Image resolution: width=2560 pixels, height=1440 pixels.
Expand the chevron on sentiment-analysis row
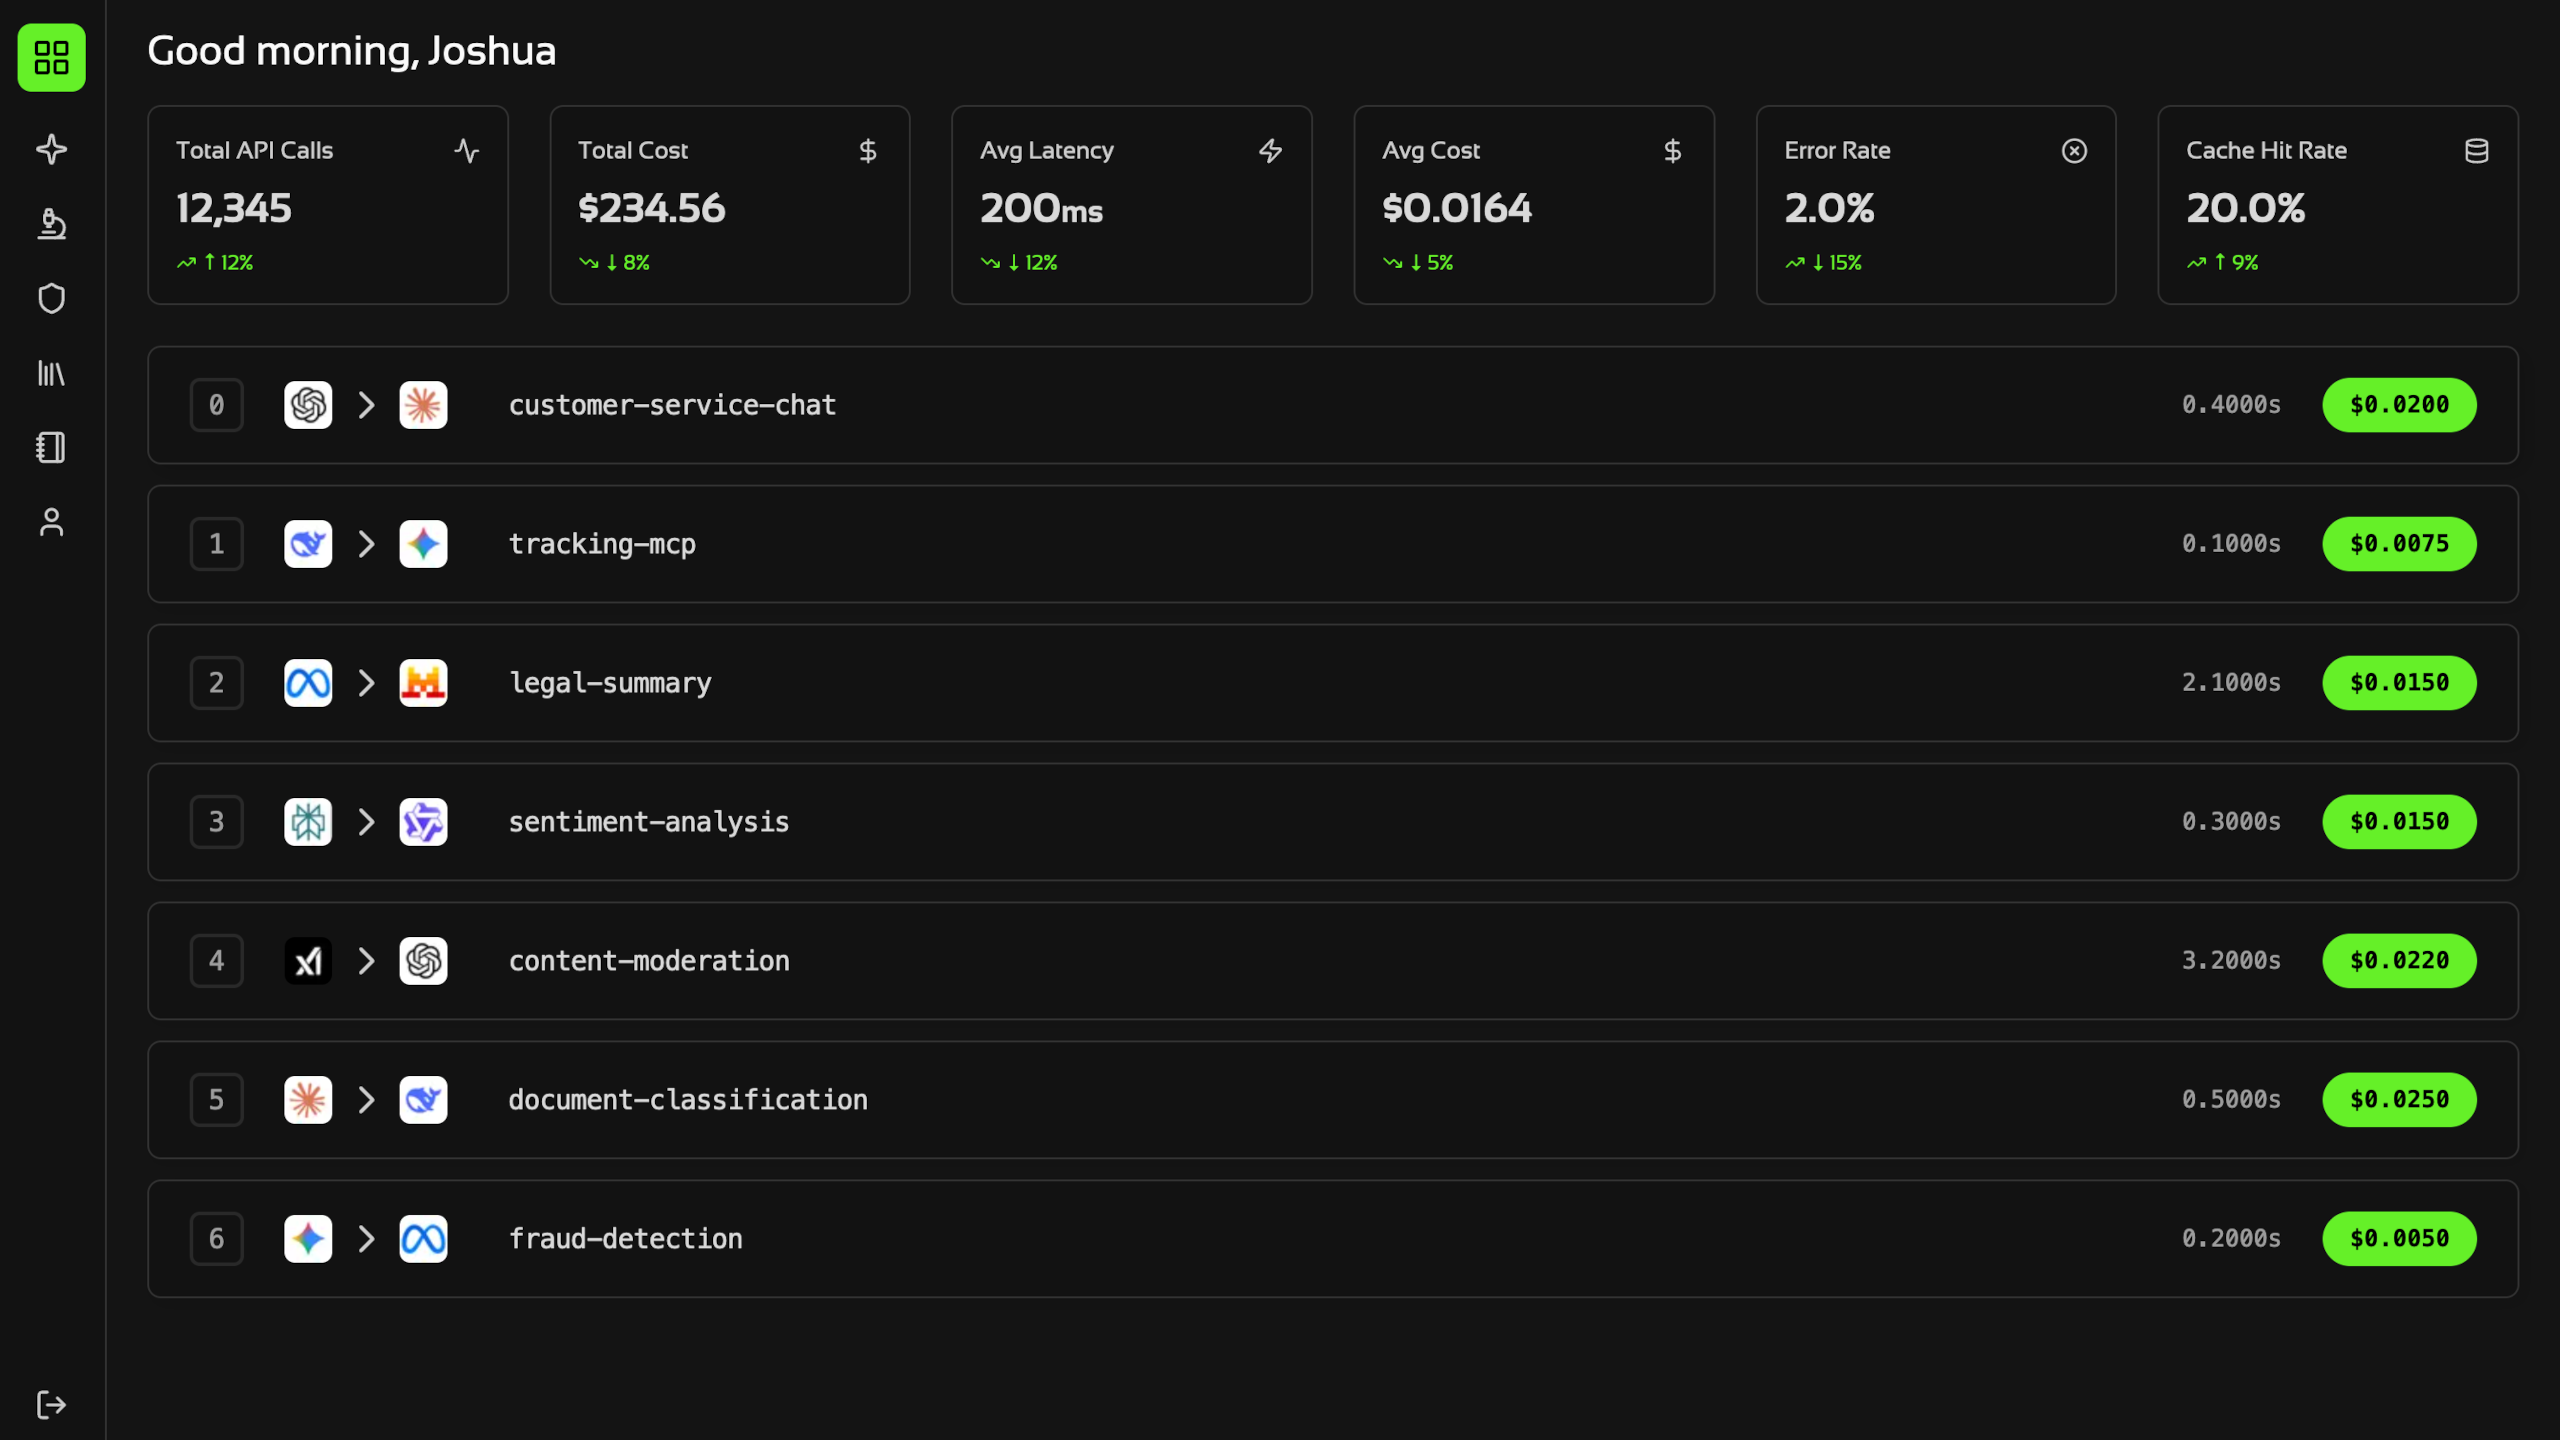(x=366, y=822)
